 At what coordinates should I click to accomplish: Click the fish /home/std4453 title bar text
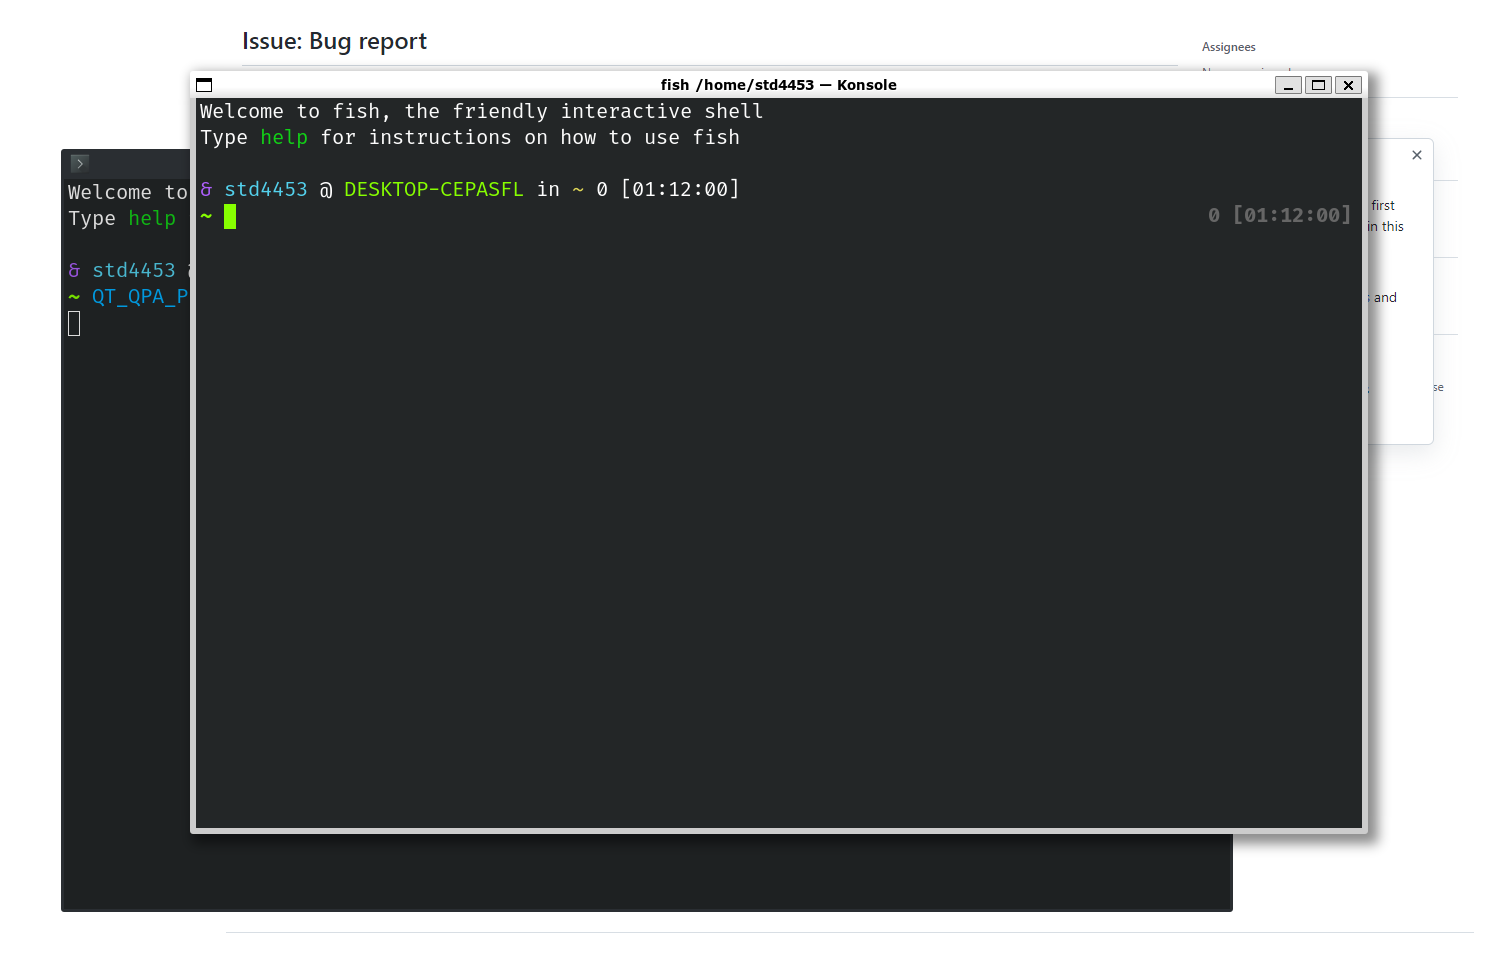pos(779,85)
